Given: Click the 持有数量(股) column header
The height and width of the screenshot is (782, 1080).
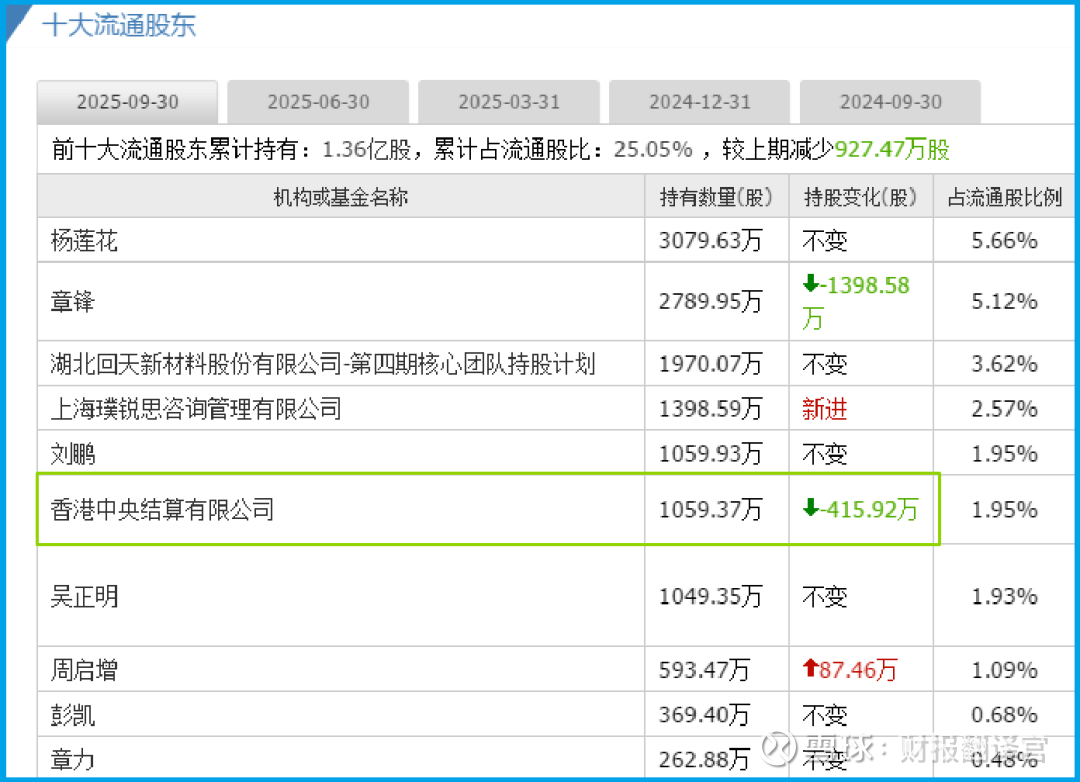Looking at the screenshot, I should pyautogui.click(x=716, y=197).
